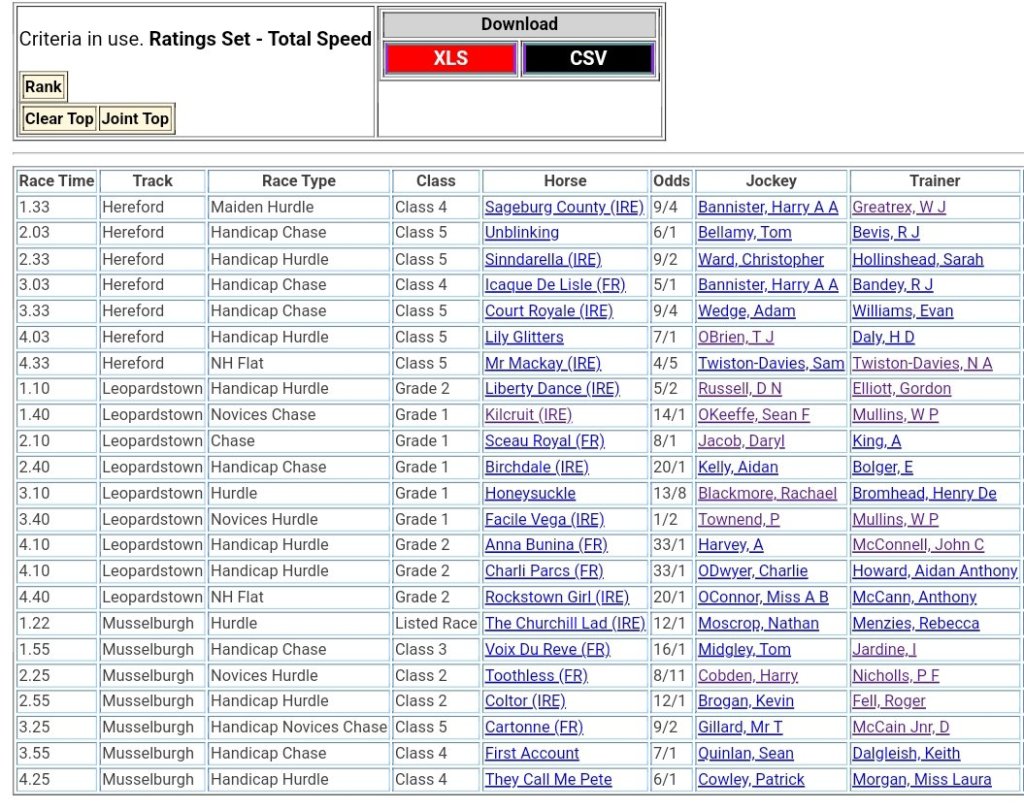1024x810 pixels.
Task: Select the Joint Top button
Action: pos(135,119)
